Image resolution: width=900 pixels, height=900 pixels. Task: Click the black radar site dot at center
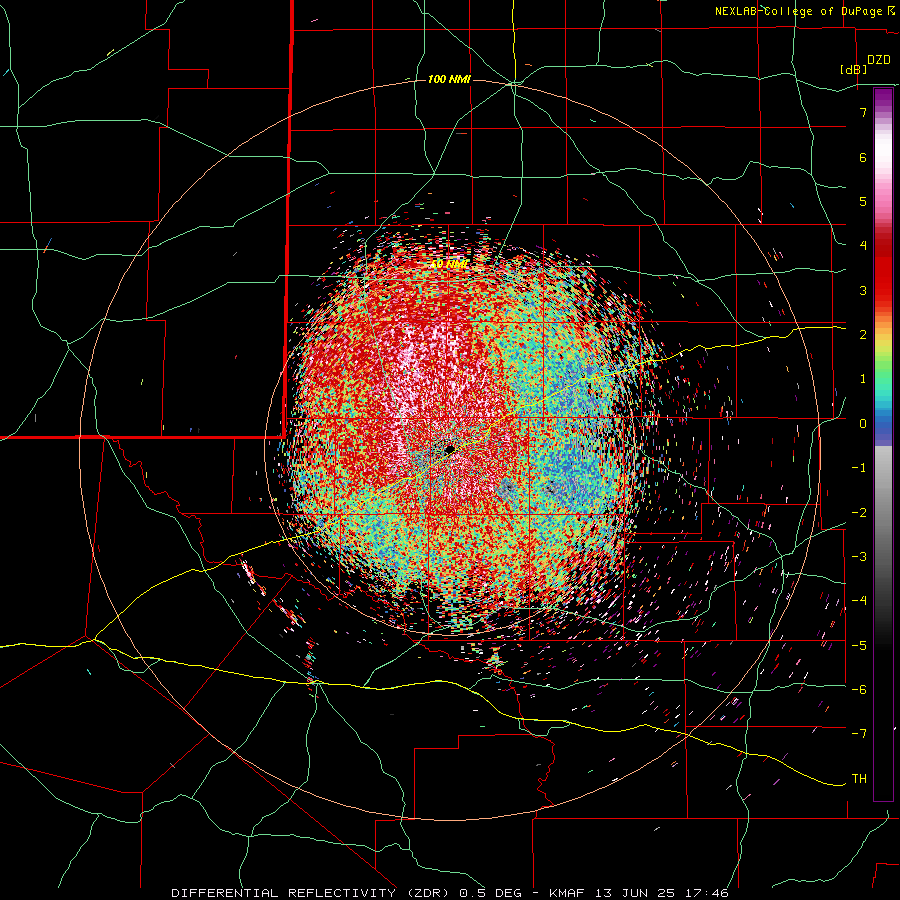pos(450,449)
